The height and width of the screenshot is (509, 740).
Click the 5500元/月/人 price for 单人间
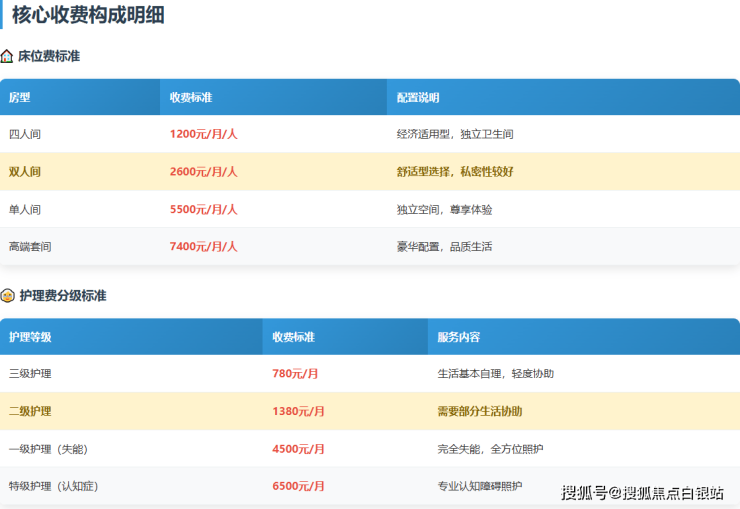[x=203, y=210]
